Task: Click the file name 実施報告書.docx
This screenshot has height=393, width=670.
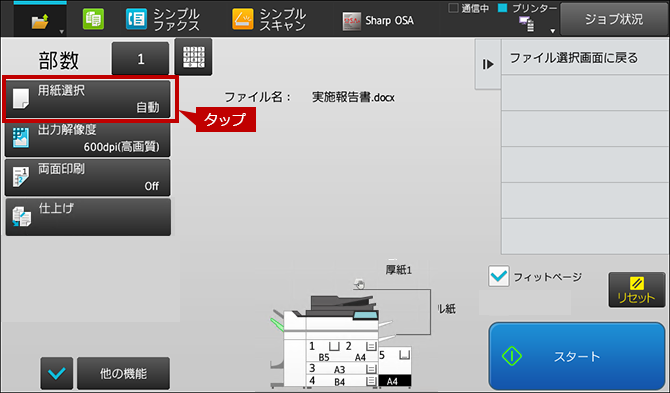Action: 353,97
